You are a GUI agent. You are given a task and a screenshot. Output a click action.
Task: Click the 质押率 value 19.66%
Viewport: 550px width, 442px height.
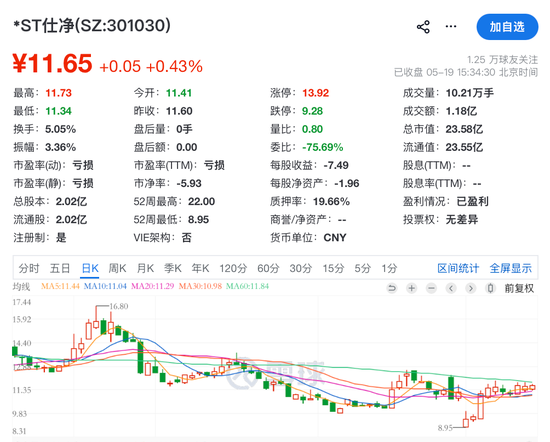coord(331,202)
